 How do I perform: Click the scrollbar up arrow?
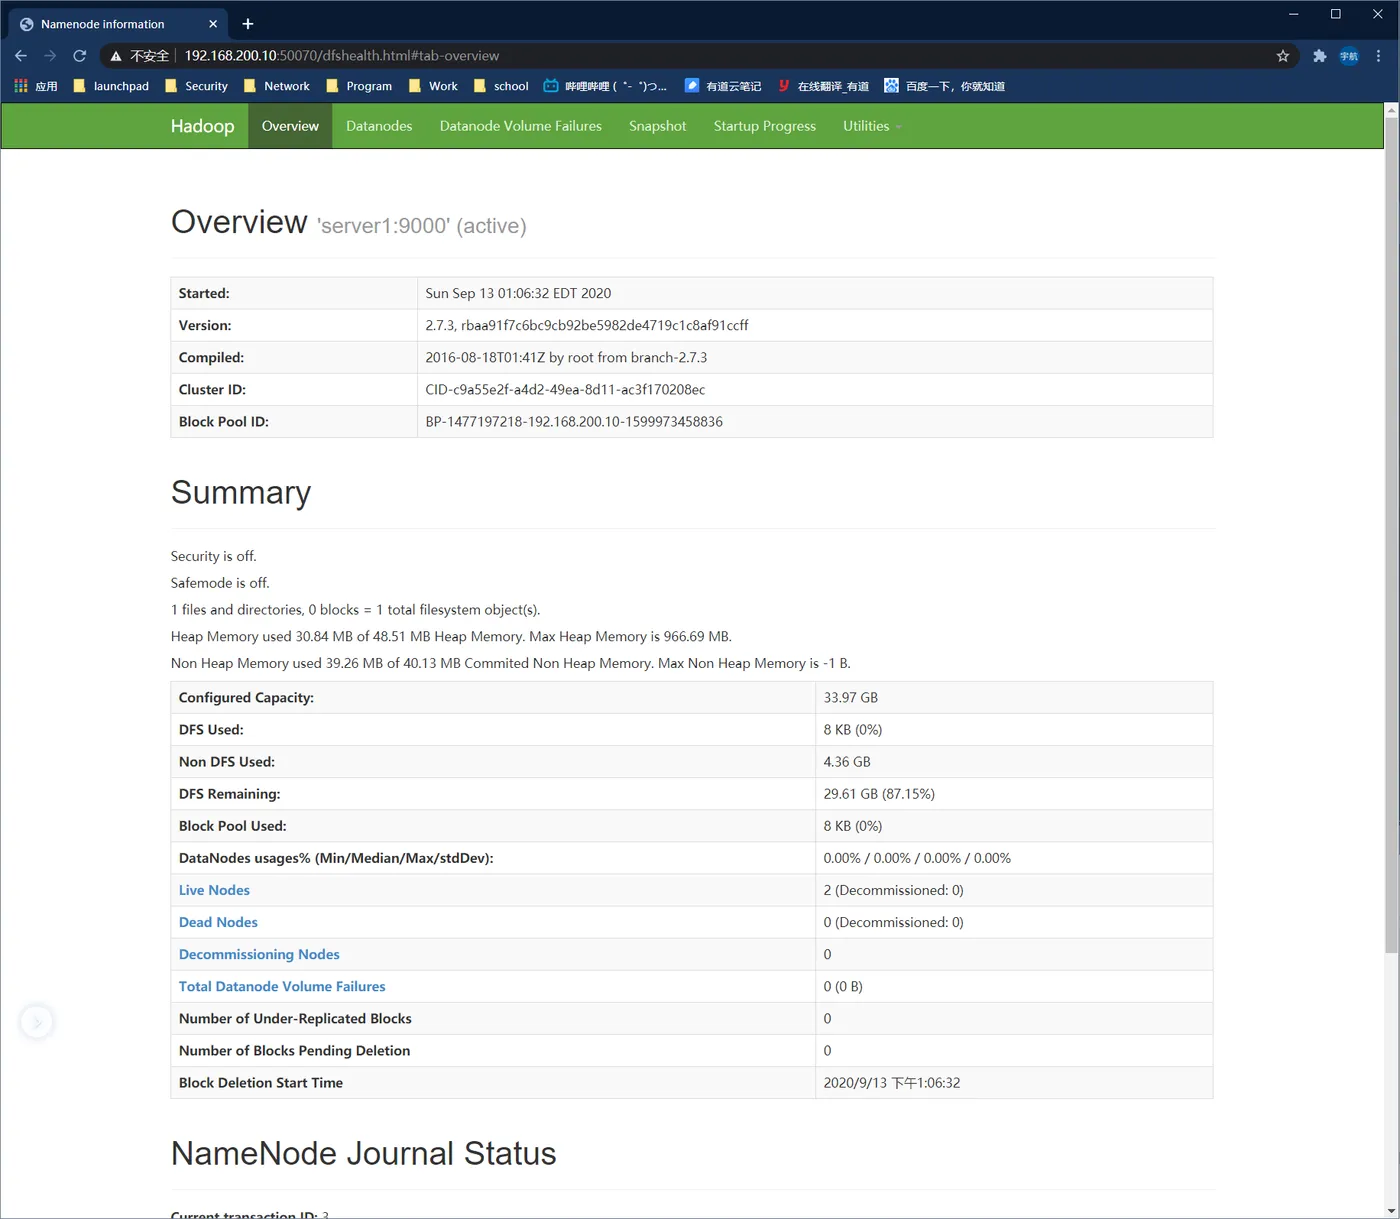click(1391, 110)
